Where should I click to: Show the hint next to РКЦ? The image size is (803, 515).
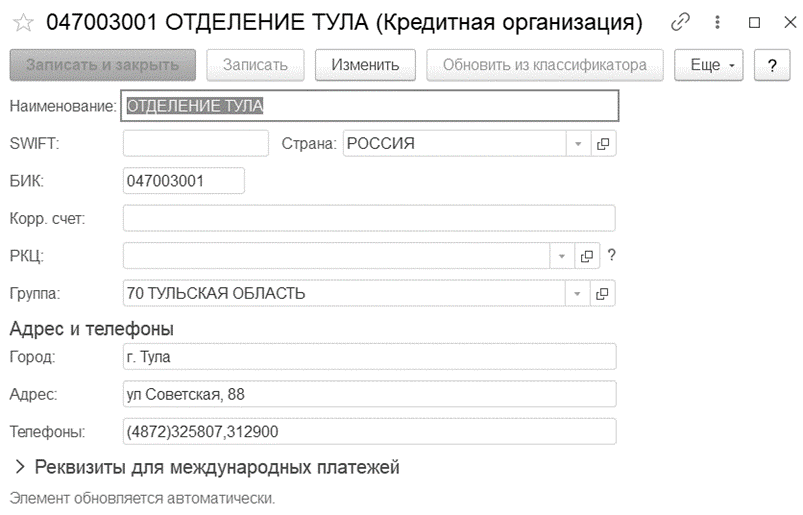tap(611, 255)
